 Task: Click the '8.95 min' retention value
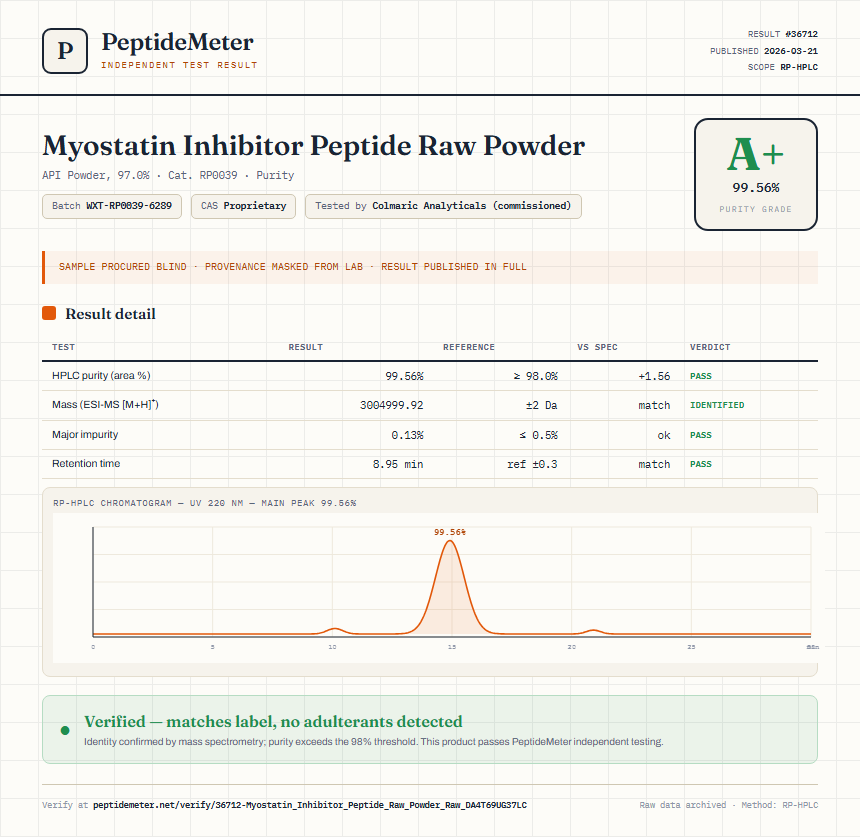398,465
